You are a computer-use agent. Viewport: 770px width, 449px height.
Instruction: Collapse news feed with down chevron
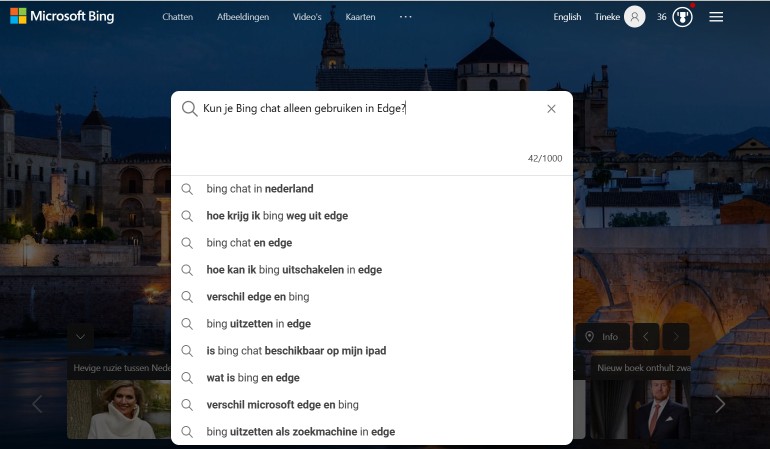[80, 337]
